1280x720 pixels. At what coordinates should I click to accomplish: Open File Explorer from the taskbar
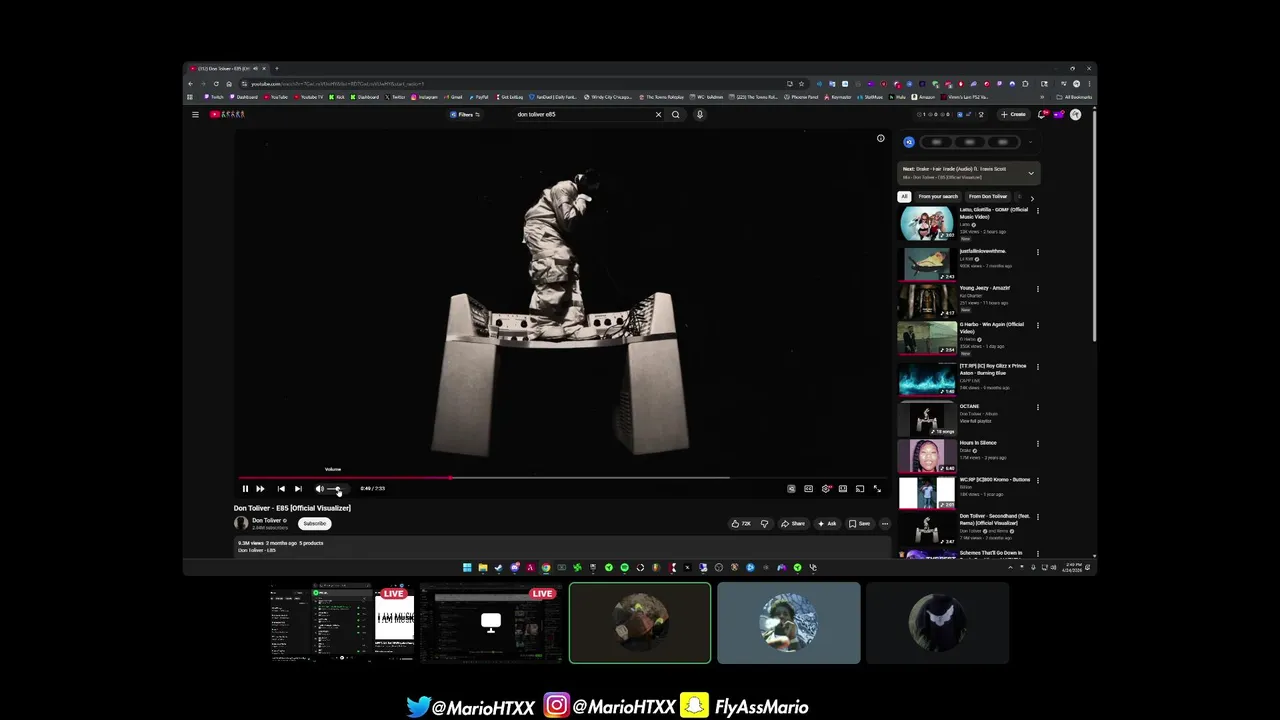pos(483,568)
